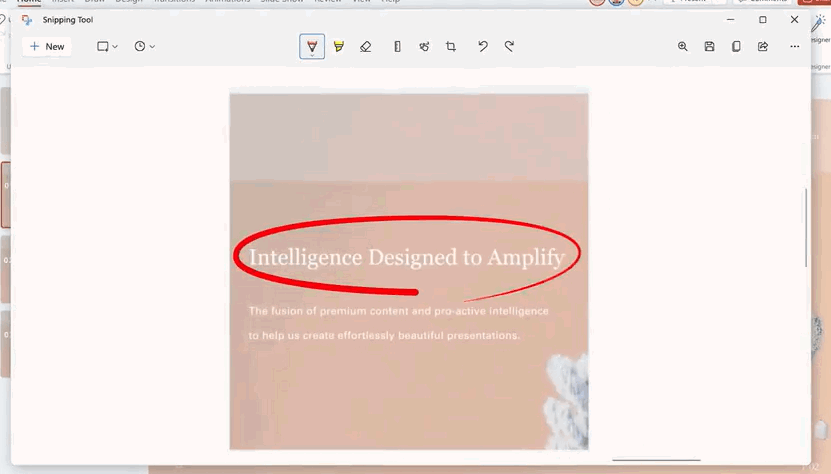The height and width of the screenshot is (474, 831).
Task: Select the Ballpoint pen tool
Action: click(x=312, y=47)
